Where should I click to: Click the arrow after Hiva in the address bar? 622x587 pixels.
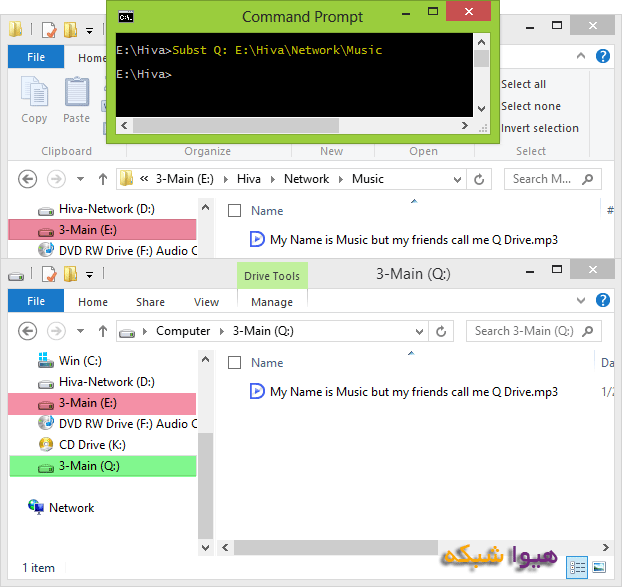[273, 180]
